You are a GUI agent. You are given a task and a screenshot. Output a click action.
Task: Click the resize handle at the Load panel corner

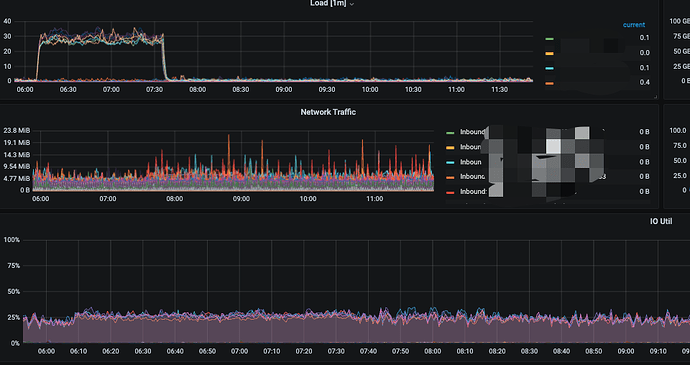tap(655, 97)
